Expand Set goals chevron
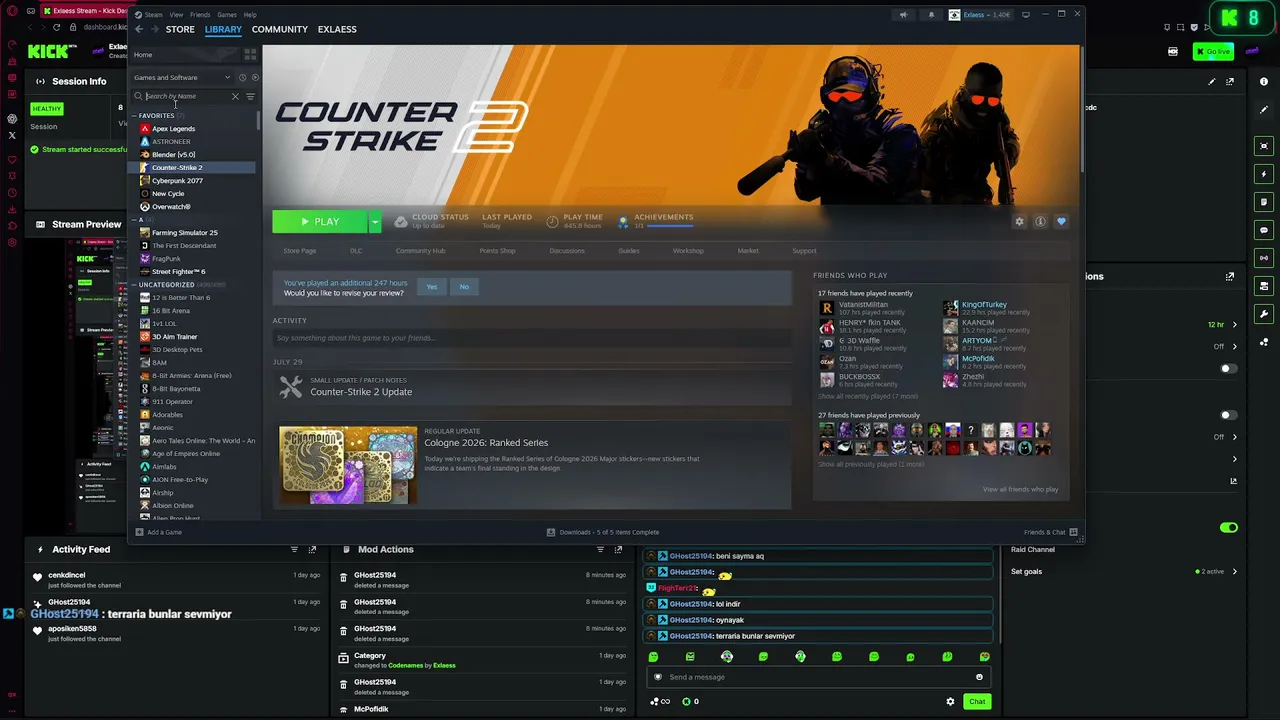1280x720 pixels. 1234,572
